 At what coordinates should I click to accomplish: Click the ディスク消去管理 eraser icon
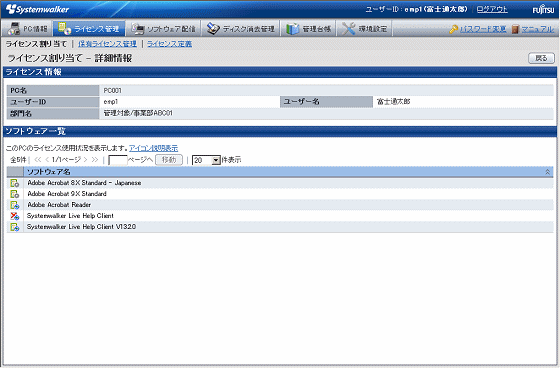[x=213, y=29]
